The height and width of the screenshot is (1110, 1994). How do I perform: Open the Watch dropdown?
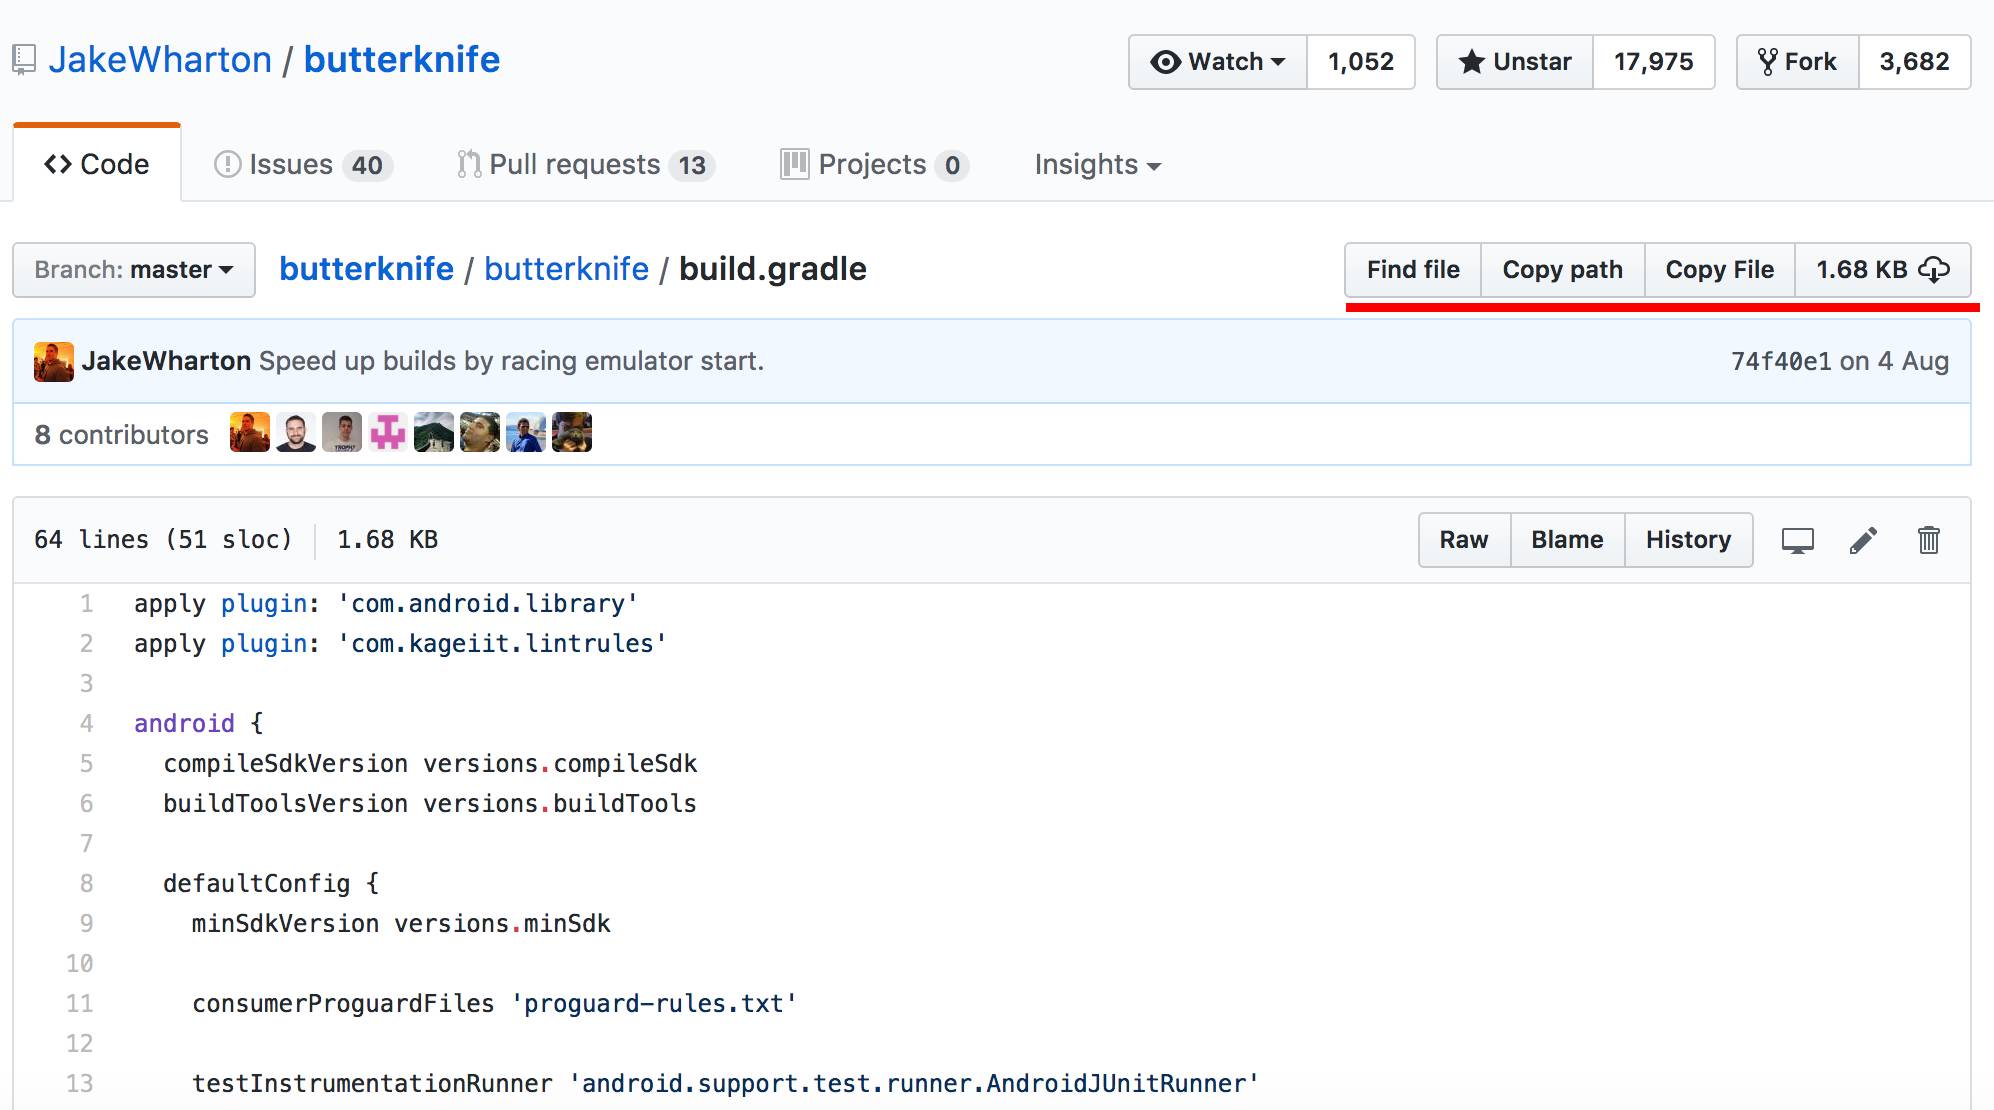(x=1218, y=62)
